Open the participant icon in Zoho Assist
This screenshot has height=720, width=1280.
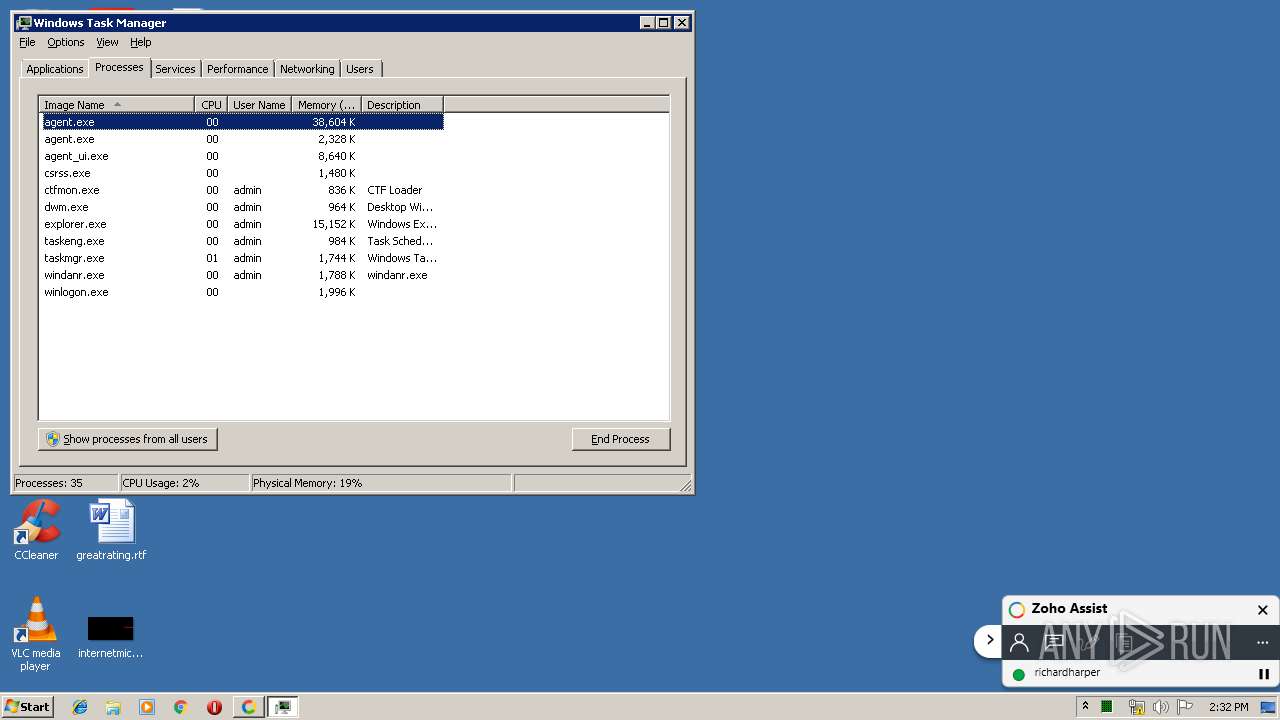[x=1019, y=642]
